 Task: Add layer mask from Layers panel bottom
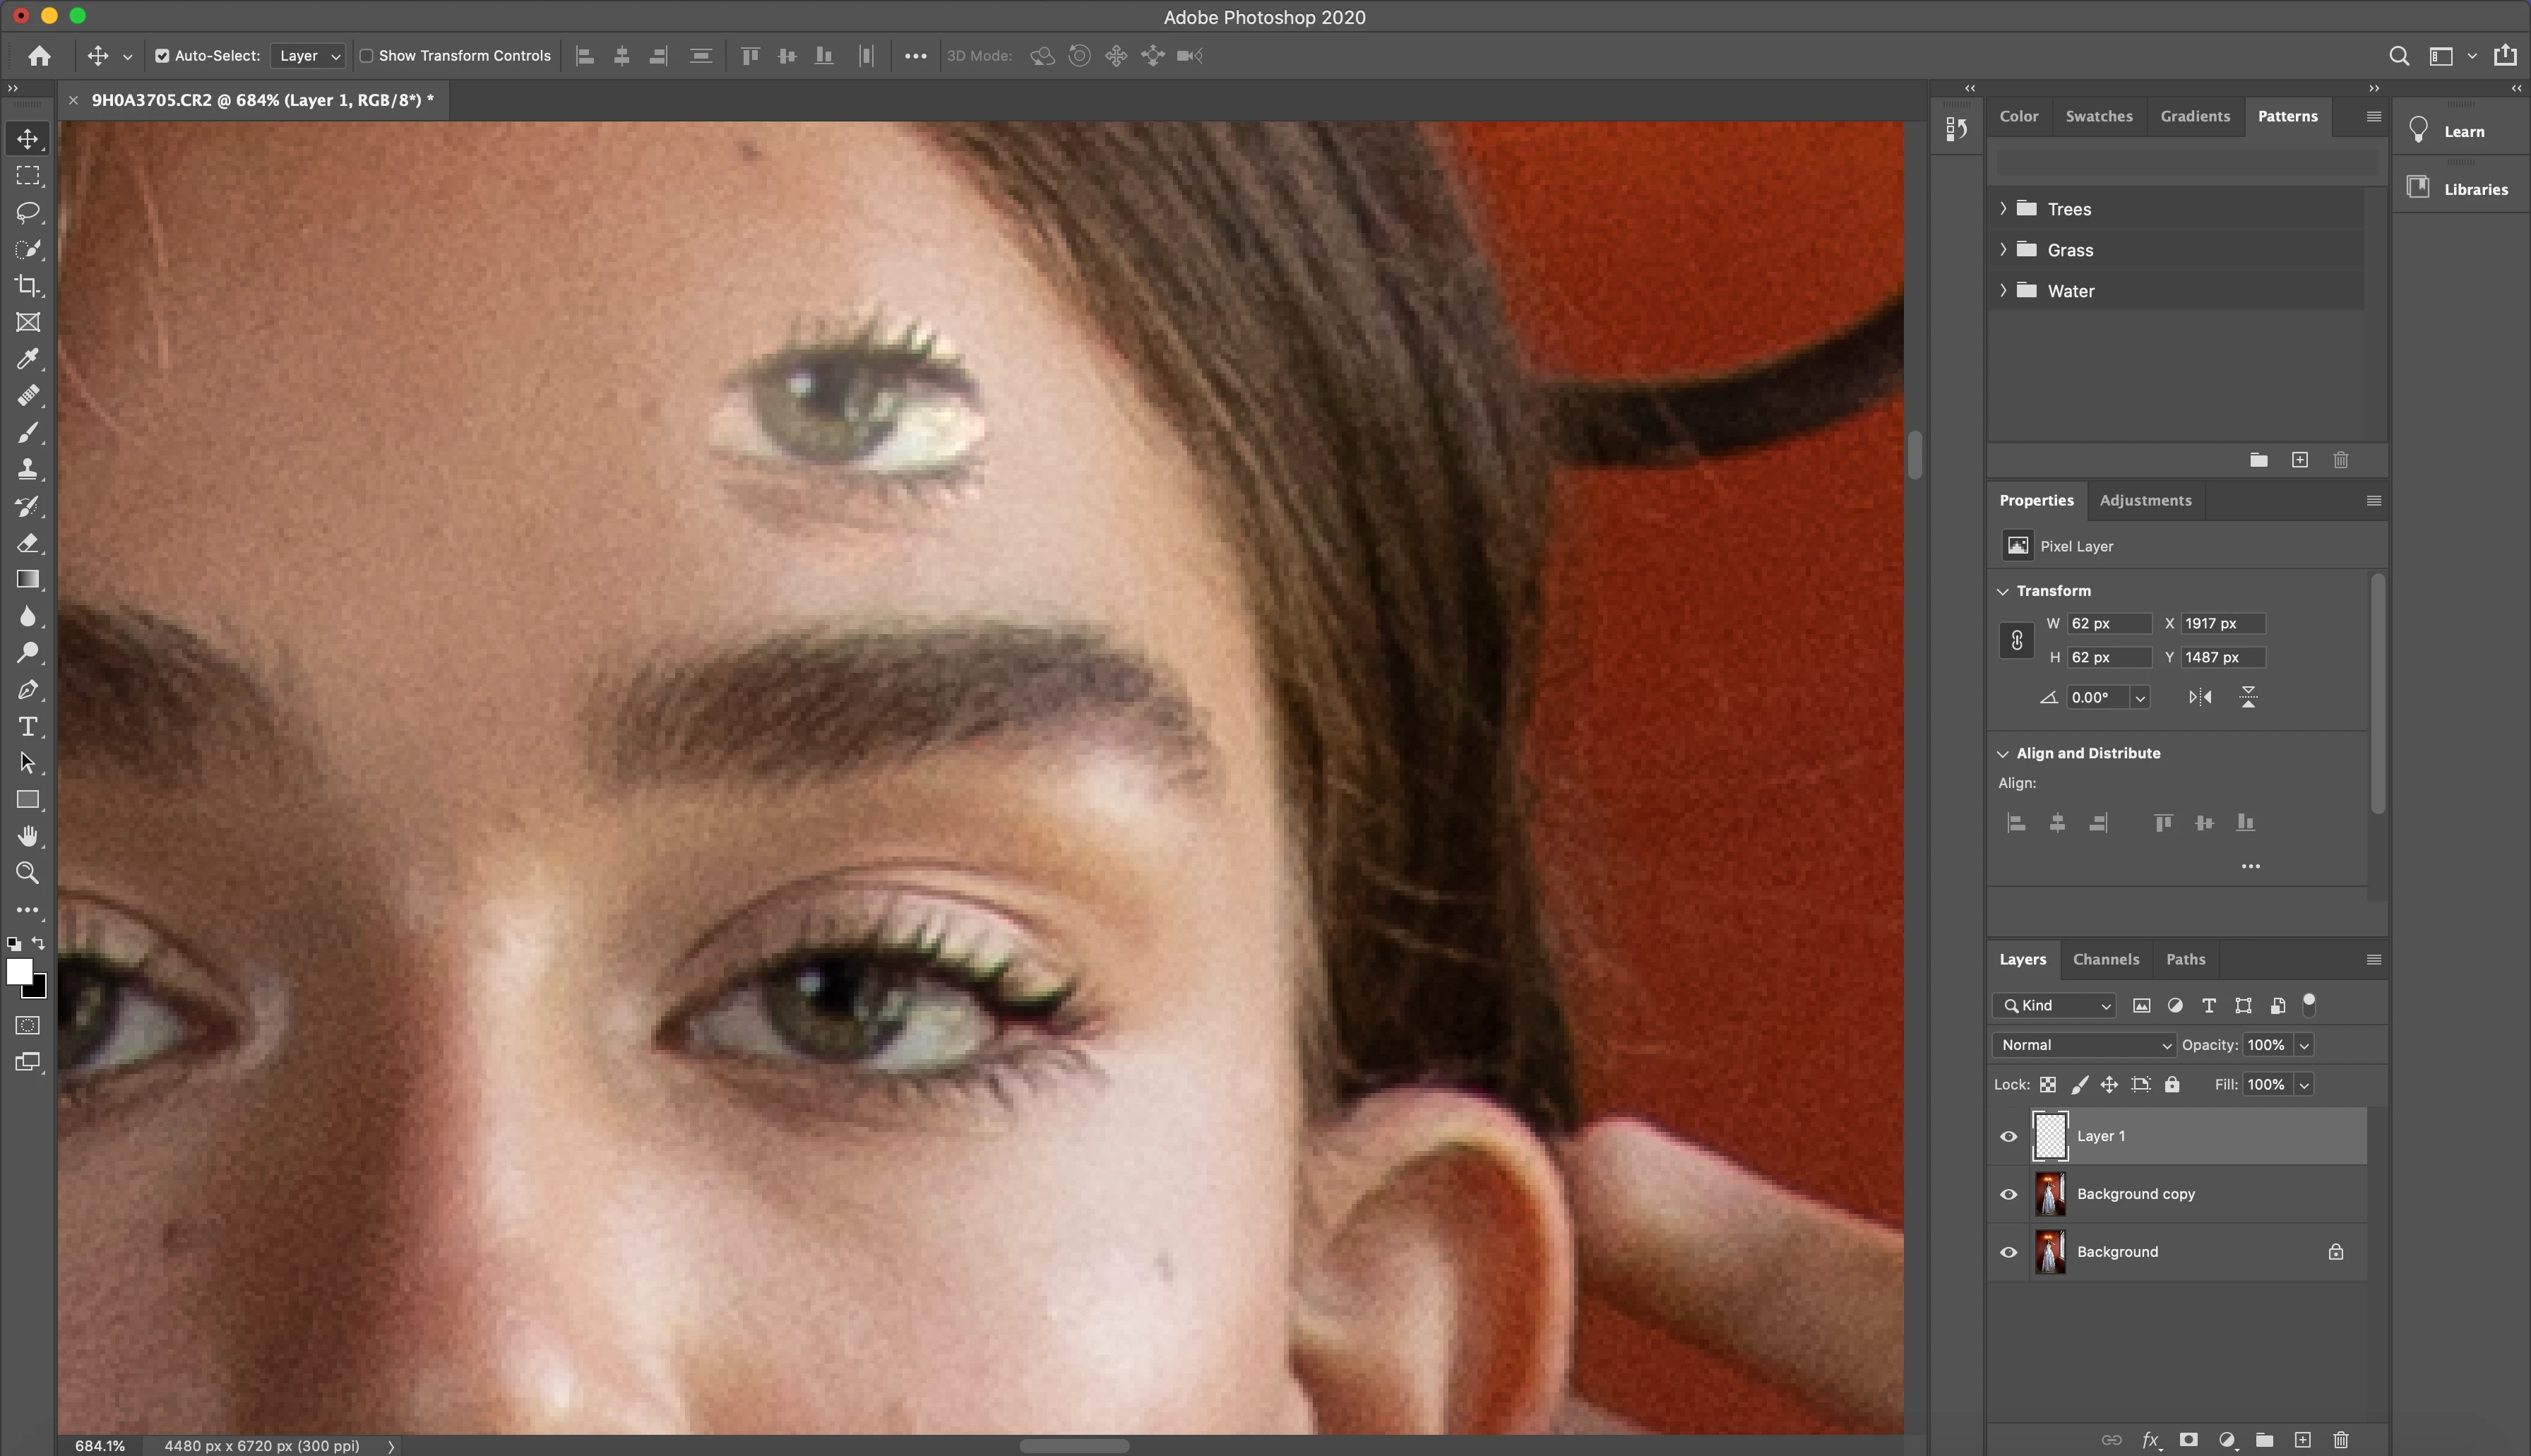(x=2188, y=1440)
